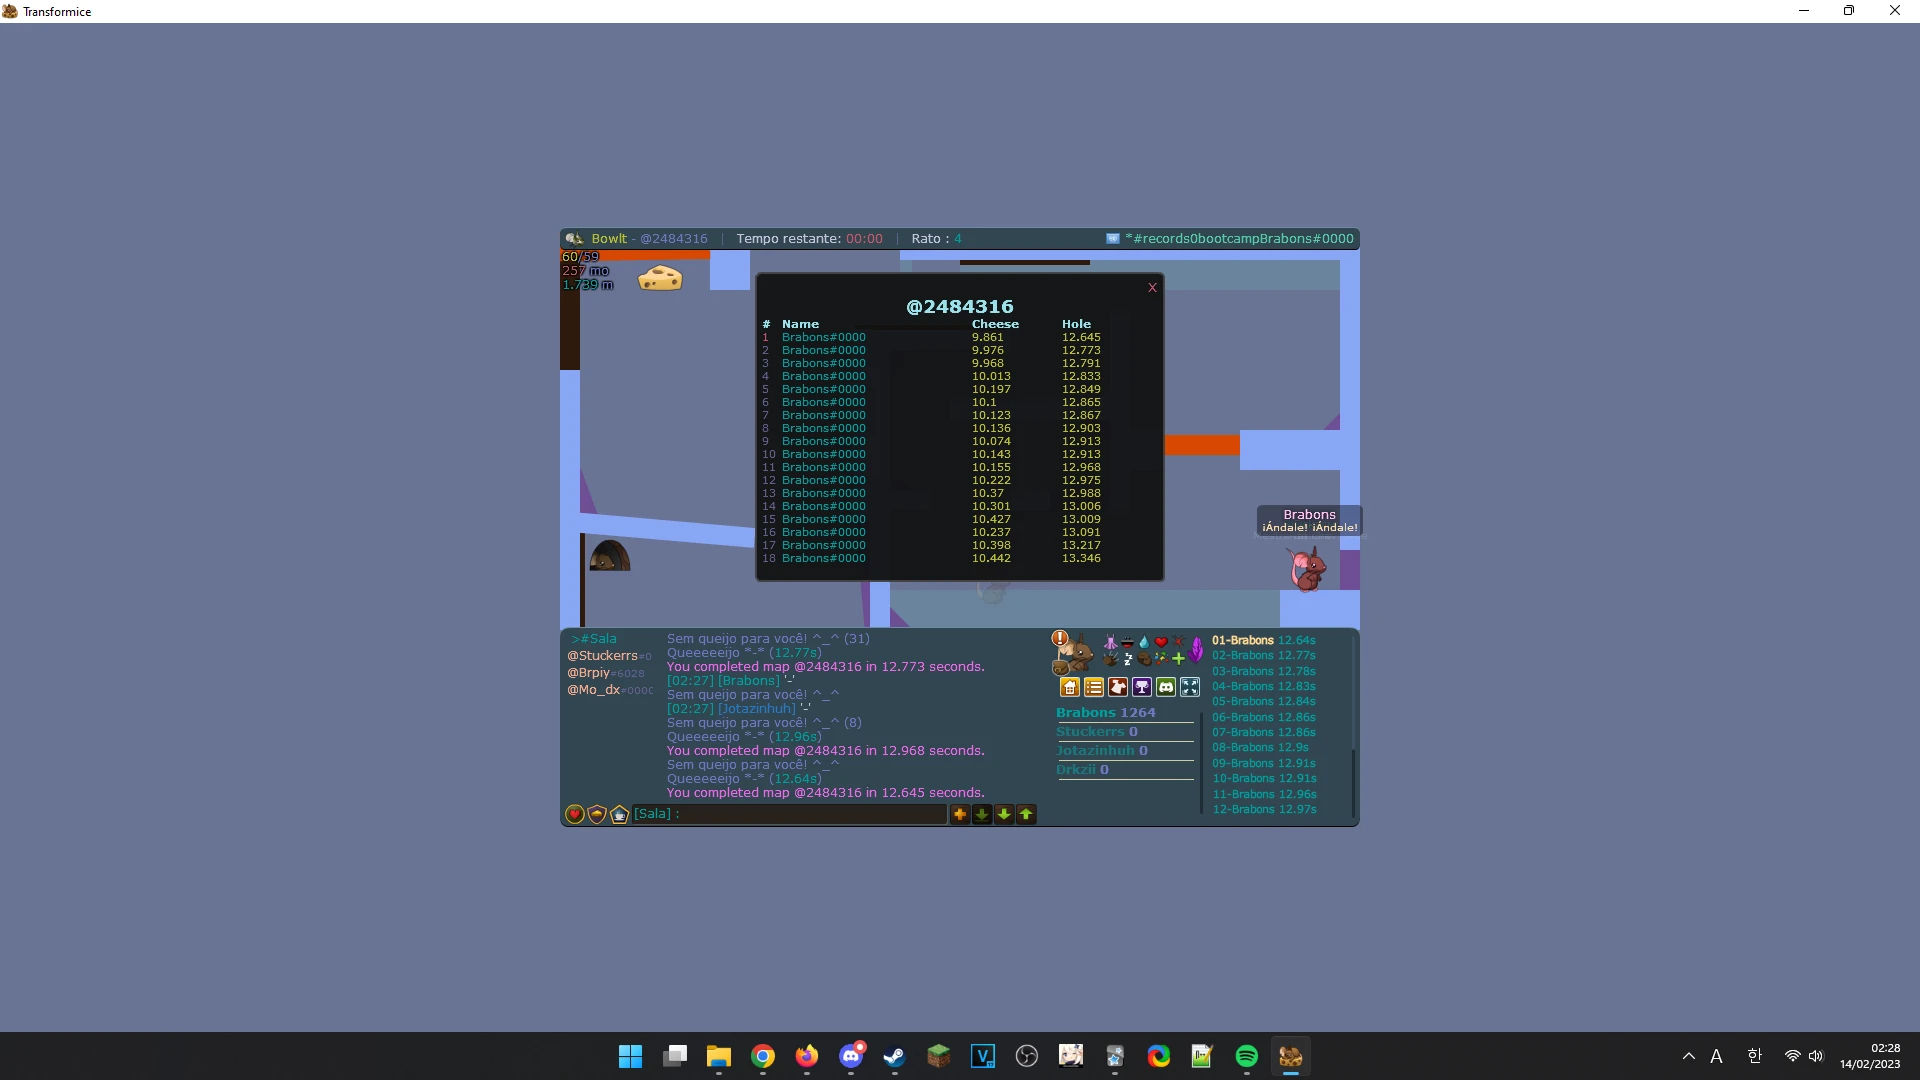
Task: Open Spotify from the taskbar
Action: tap(1247, 1056)
